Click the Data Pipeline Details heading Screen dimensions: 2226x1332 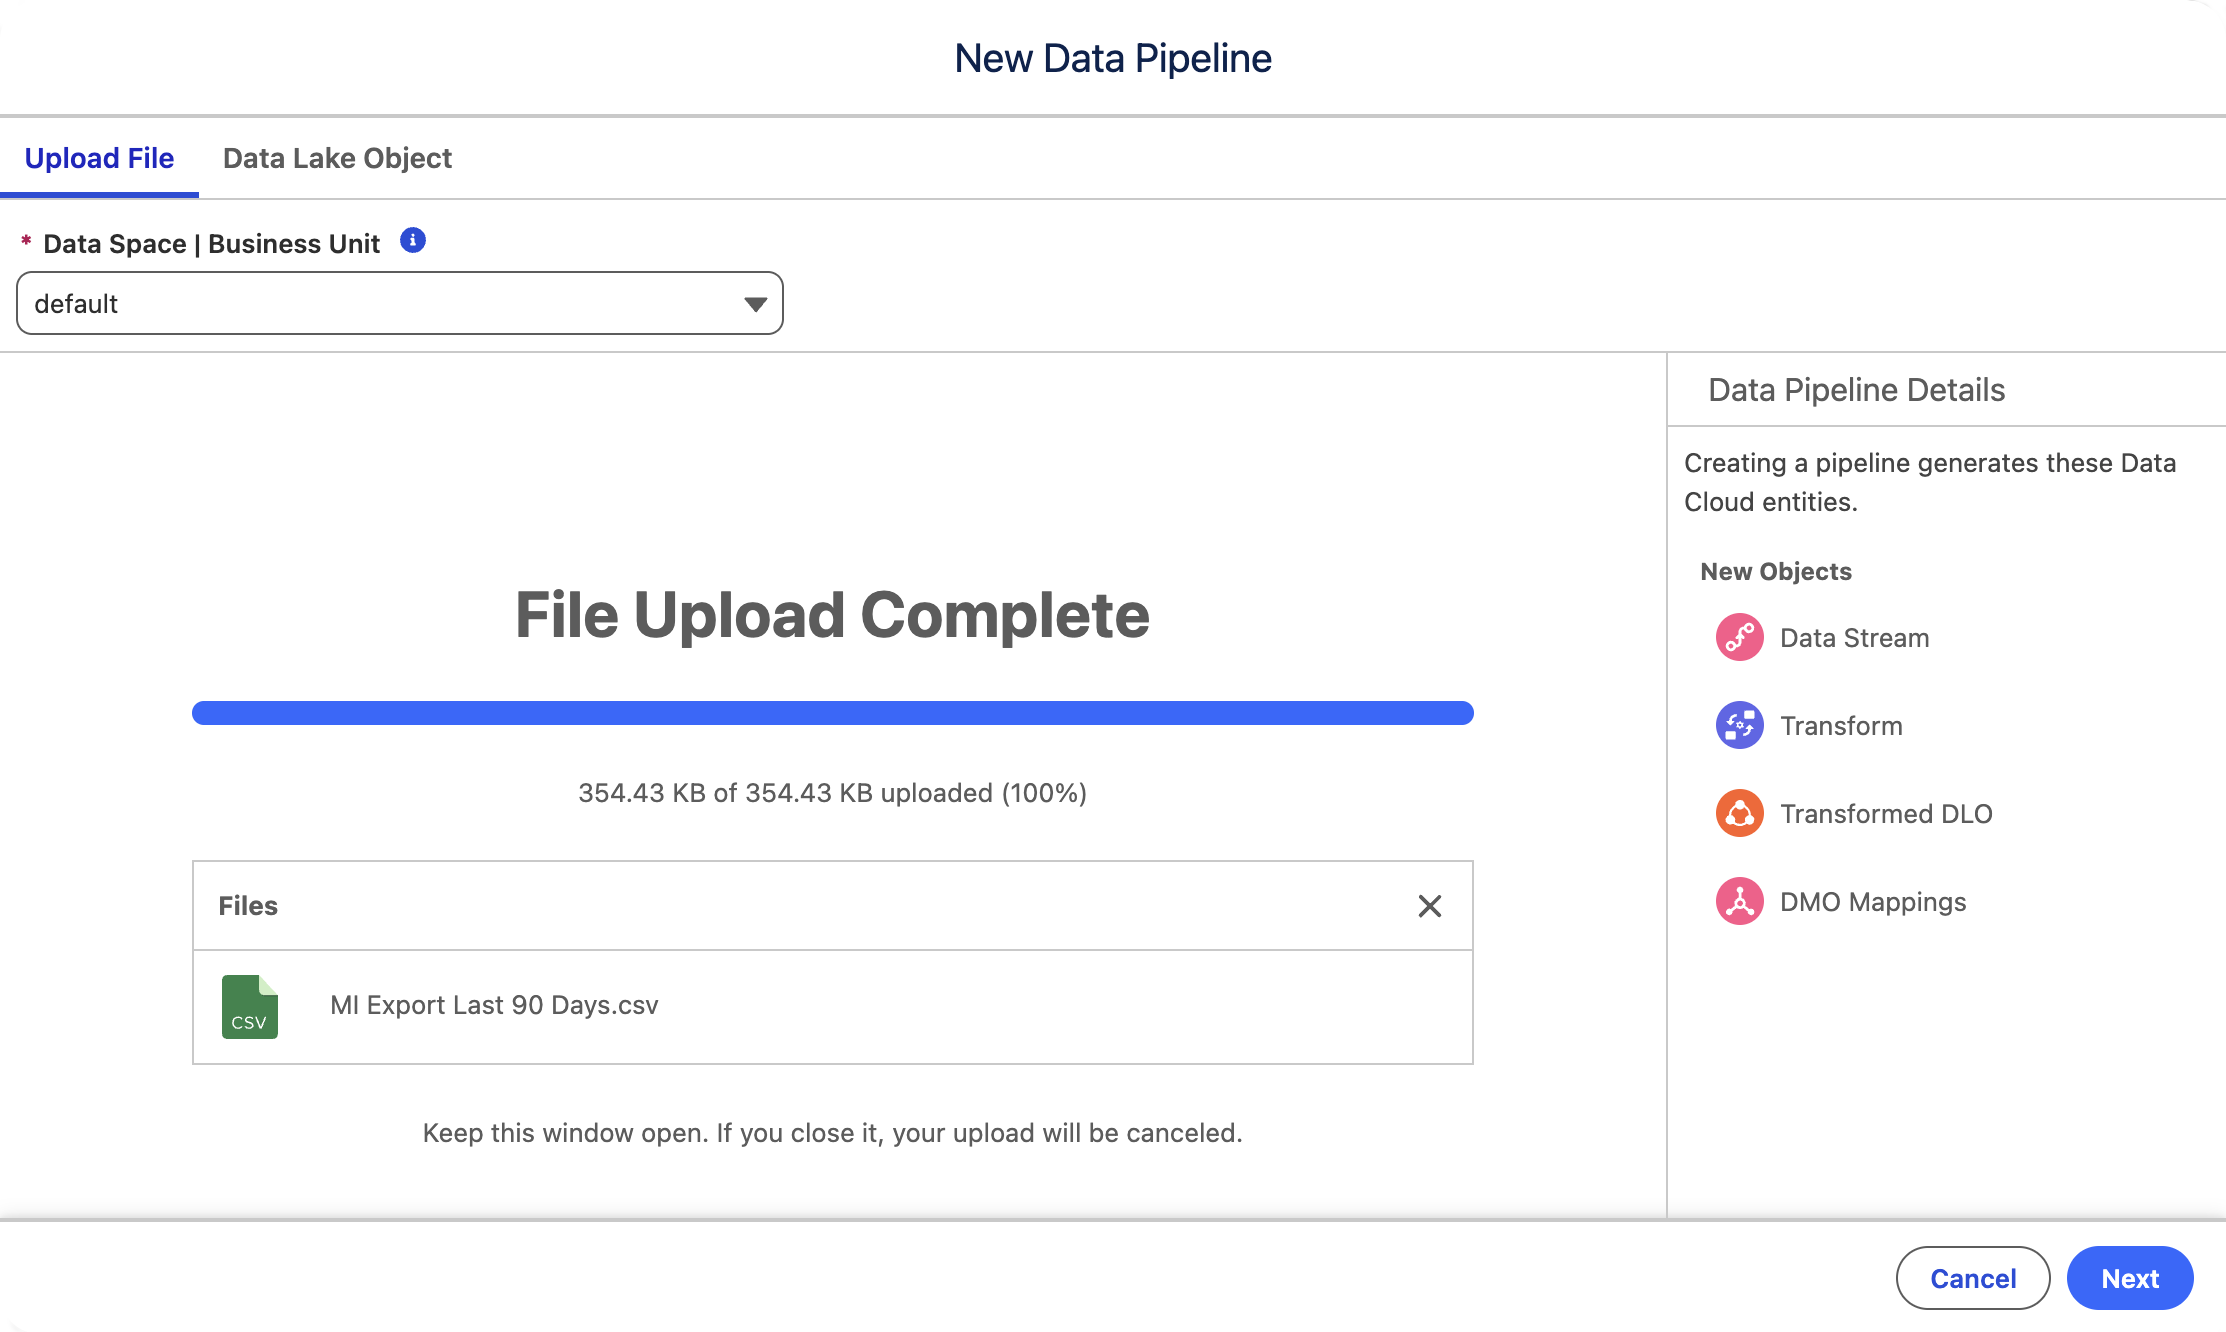[1856, 390]
